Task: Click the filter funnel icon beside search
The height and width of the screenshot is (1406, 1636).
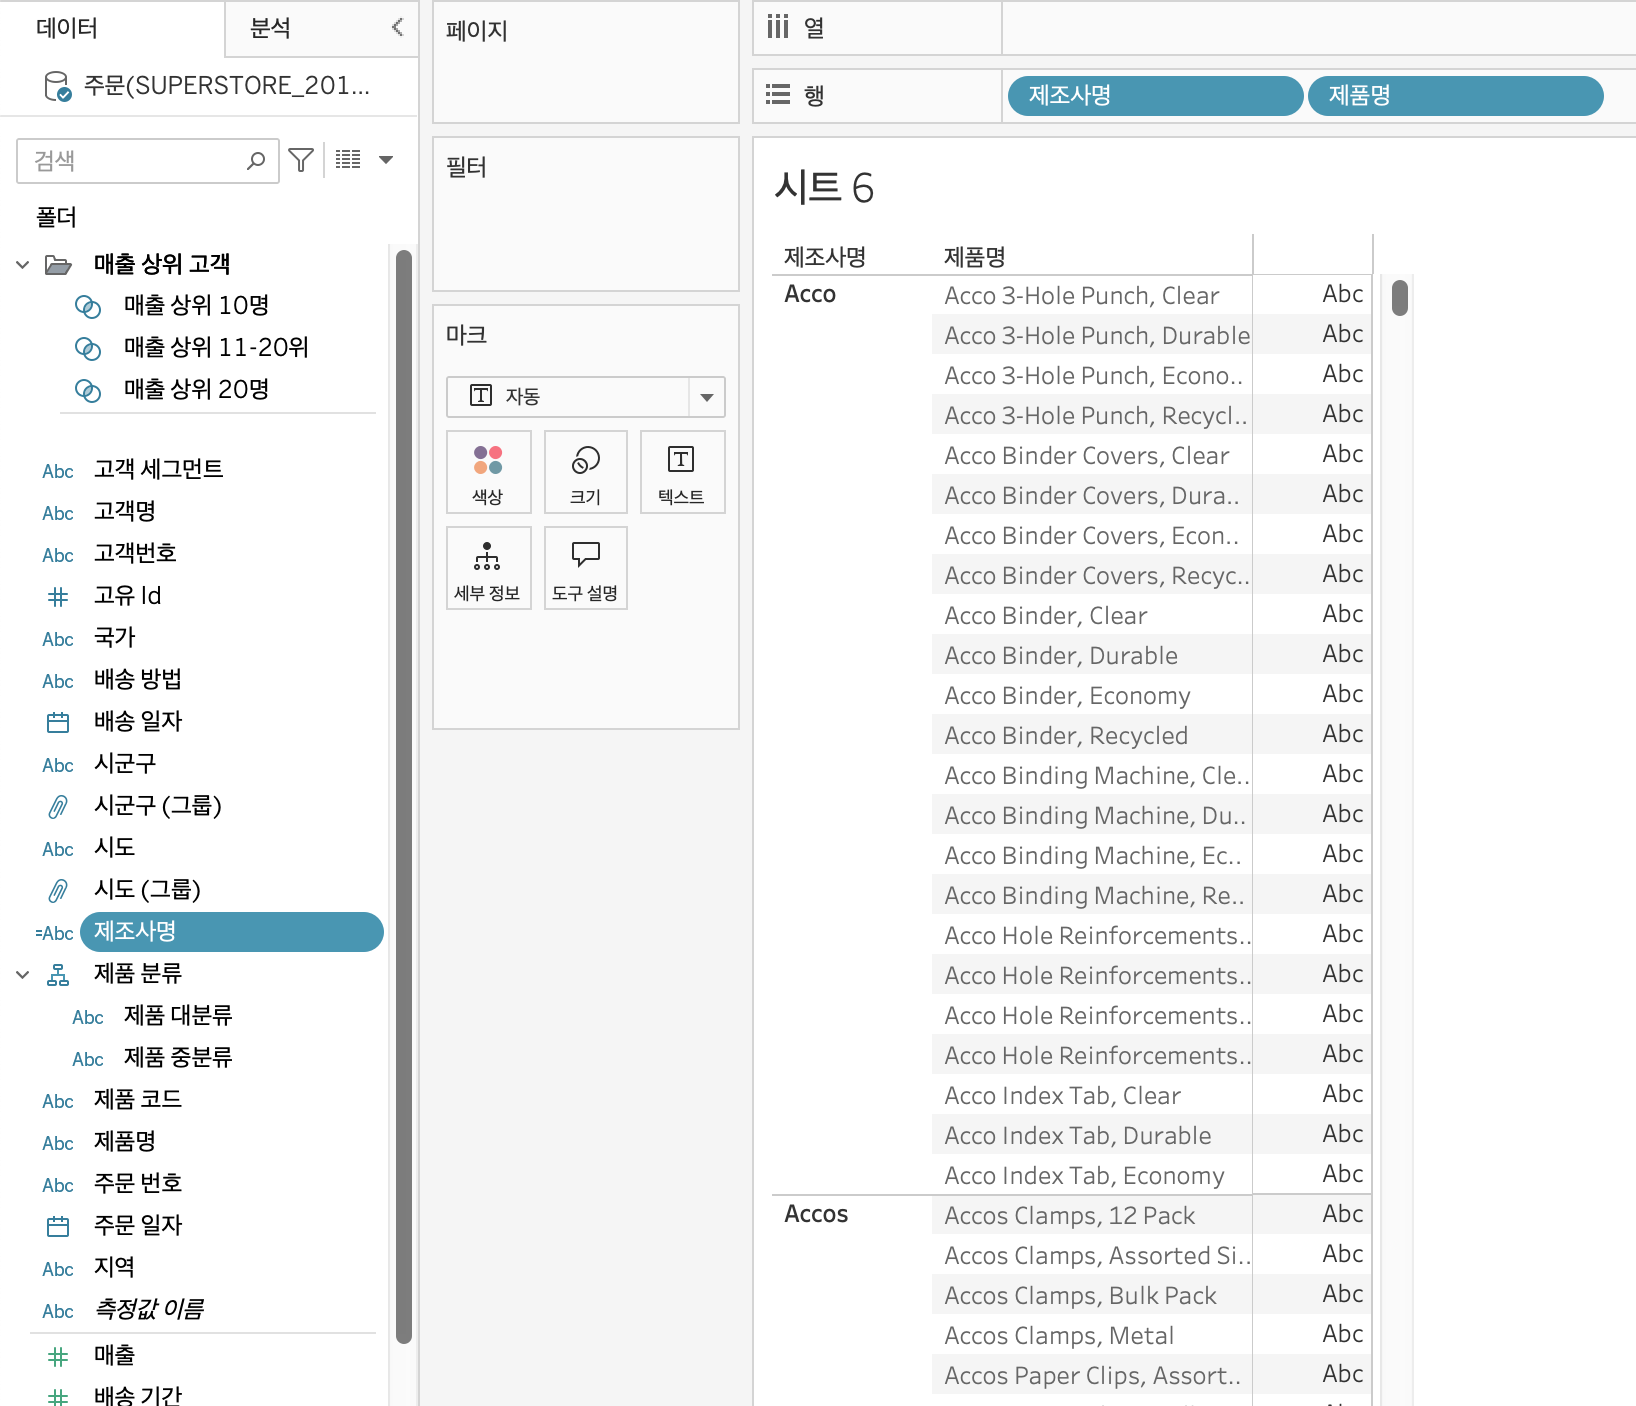Action: point(301,160)
